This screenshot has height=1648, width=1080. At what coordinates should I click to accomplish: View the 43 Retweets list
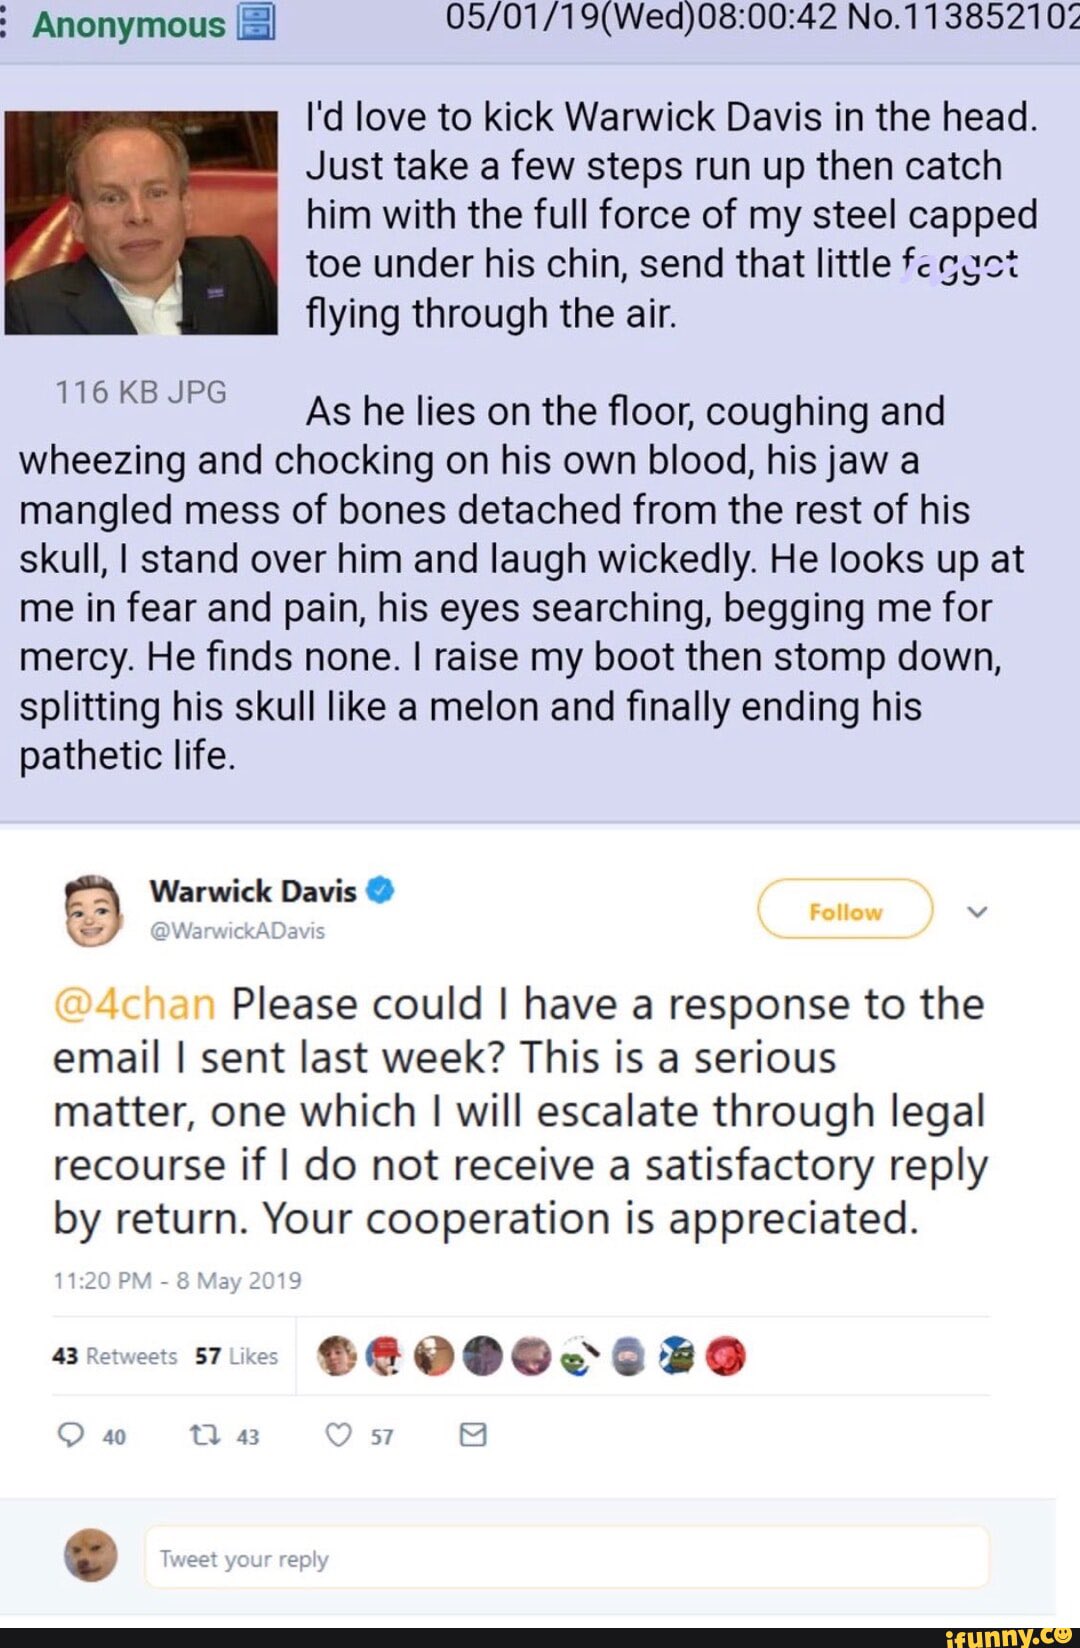pos(114,1356)
